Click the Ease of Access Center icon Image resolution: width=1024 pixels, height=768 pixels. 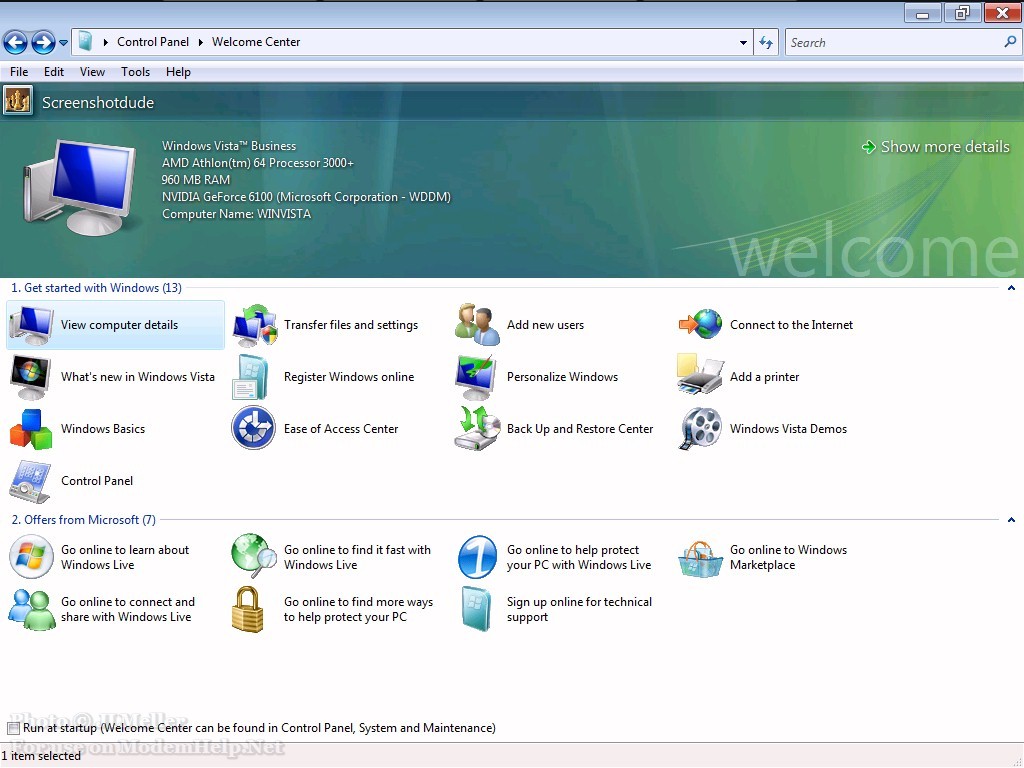(253, 428)
